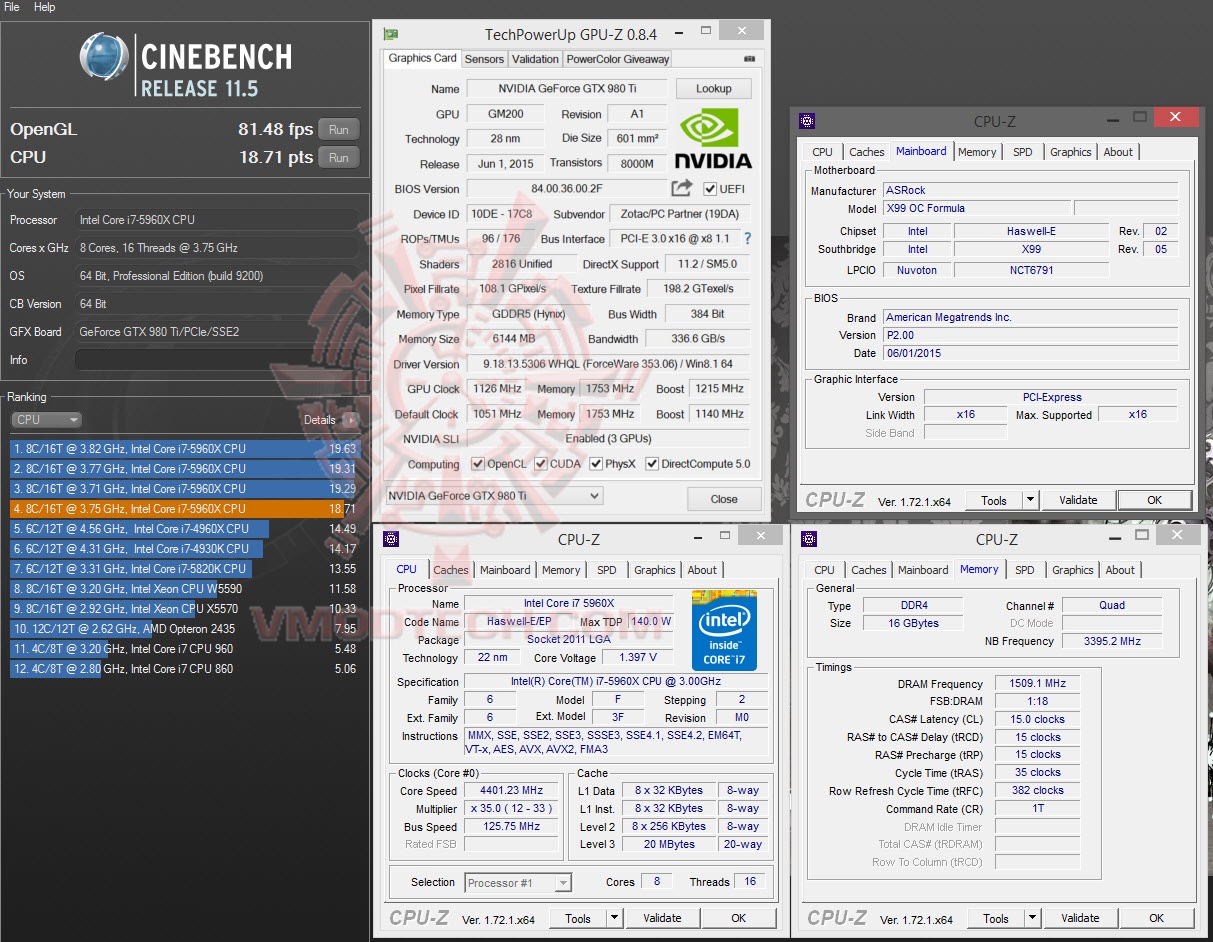
Task: Click the GPU-Z screenshot camera icon
Action: (749, 59)
